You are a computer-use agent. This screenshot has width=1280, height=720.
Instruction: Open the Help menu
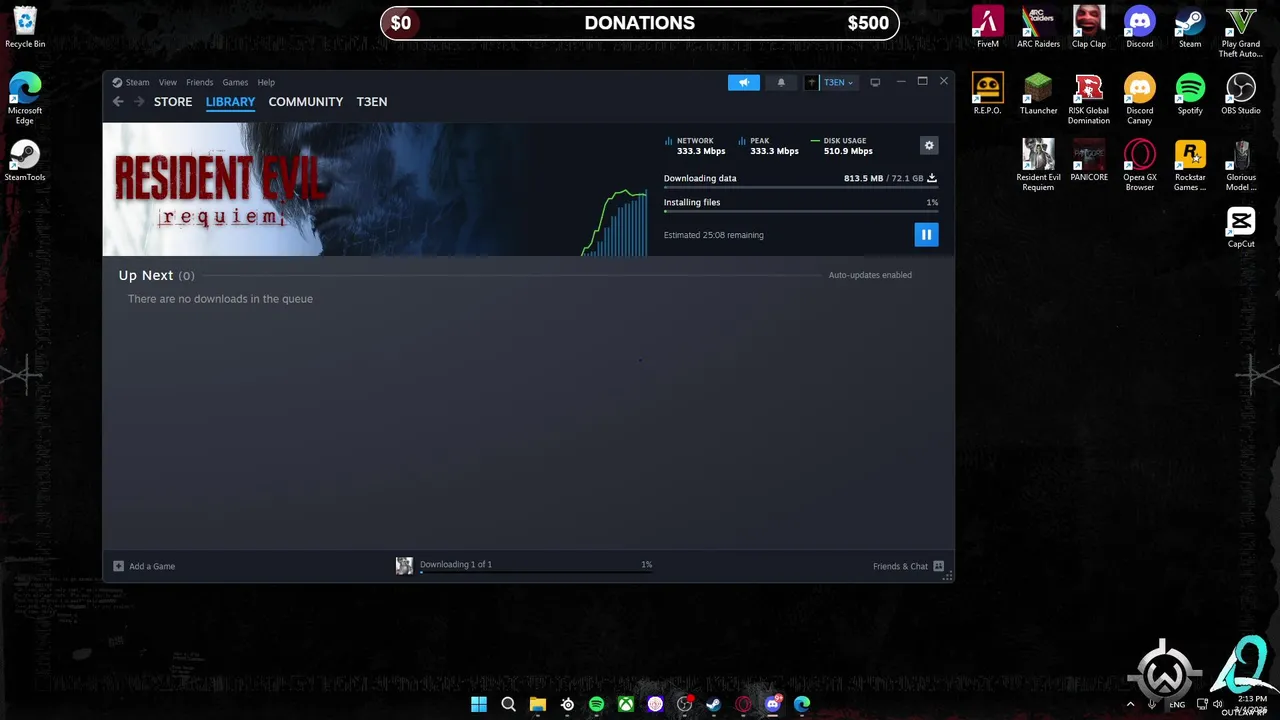266,82
